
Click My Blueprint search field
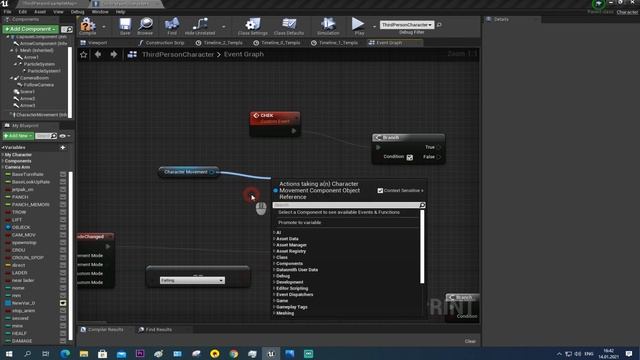click(43, 136)
